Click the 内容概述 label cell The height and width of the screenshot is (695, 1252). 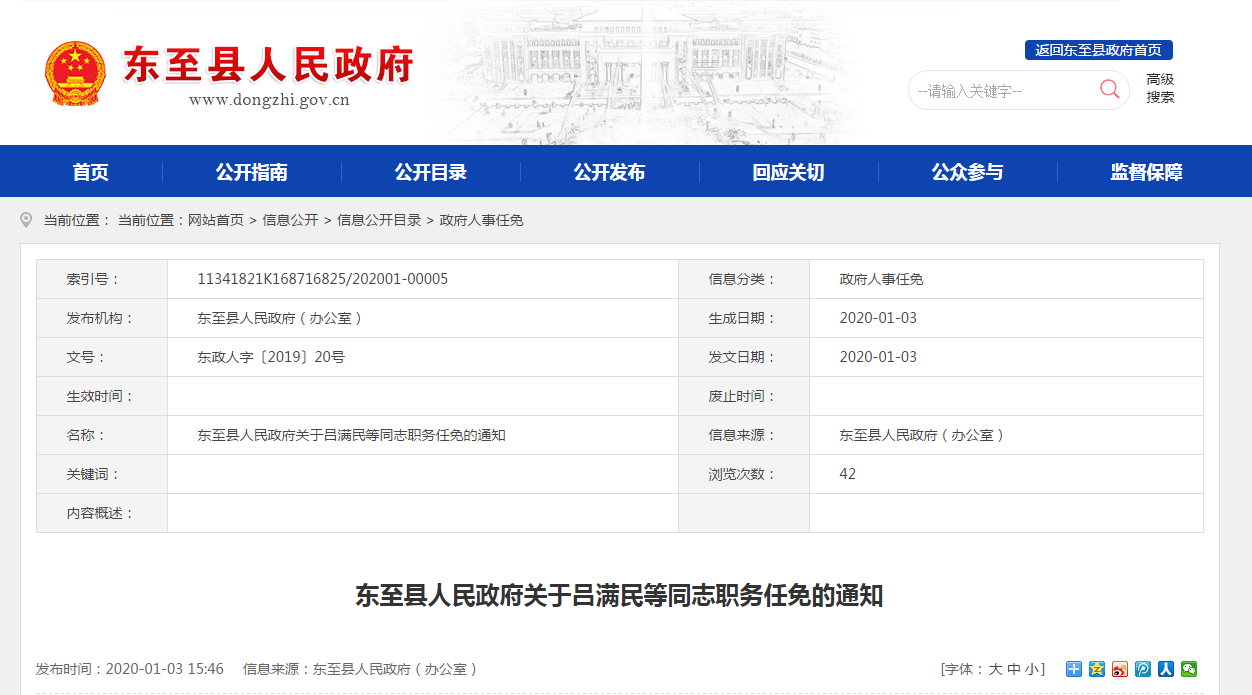click(102, 513)
